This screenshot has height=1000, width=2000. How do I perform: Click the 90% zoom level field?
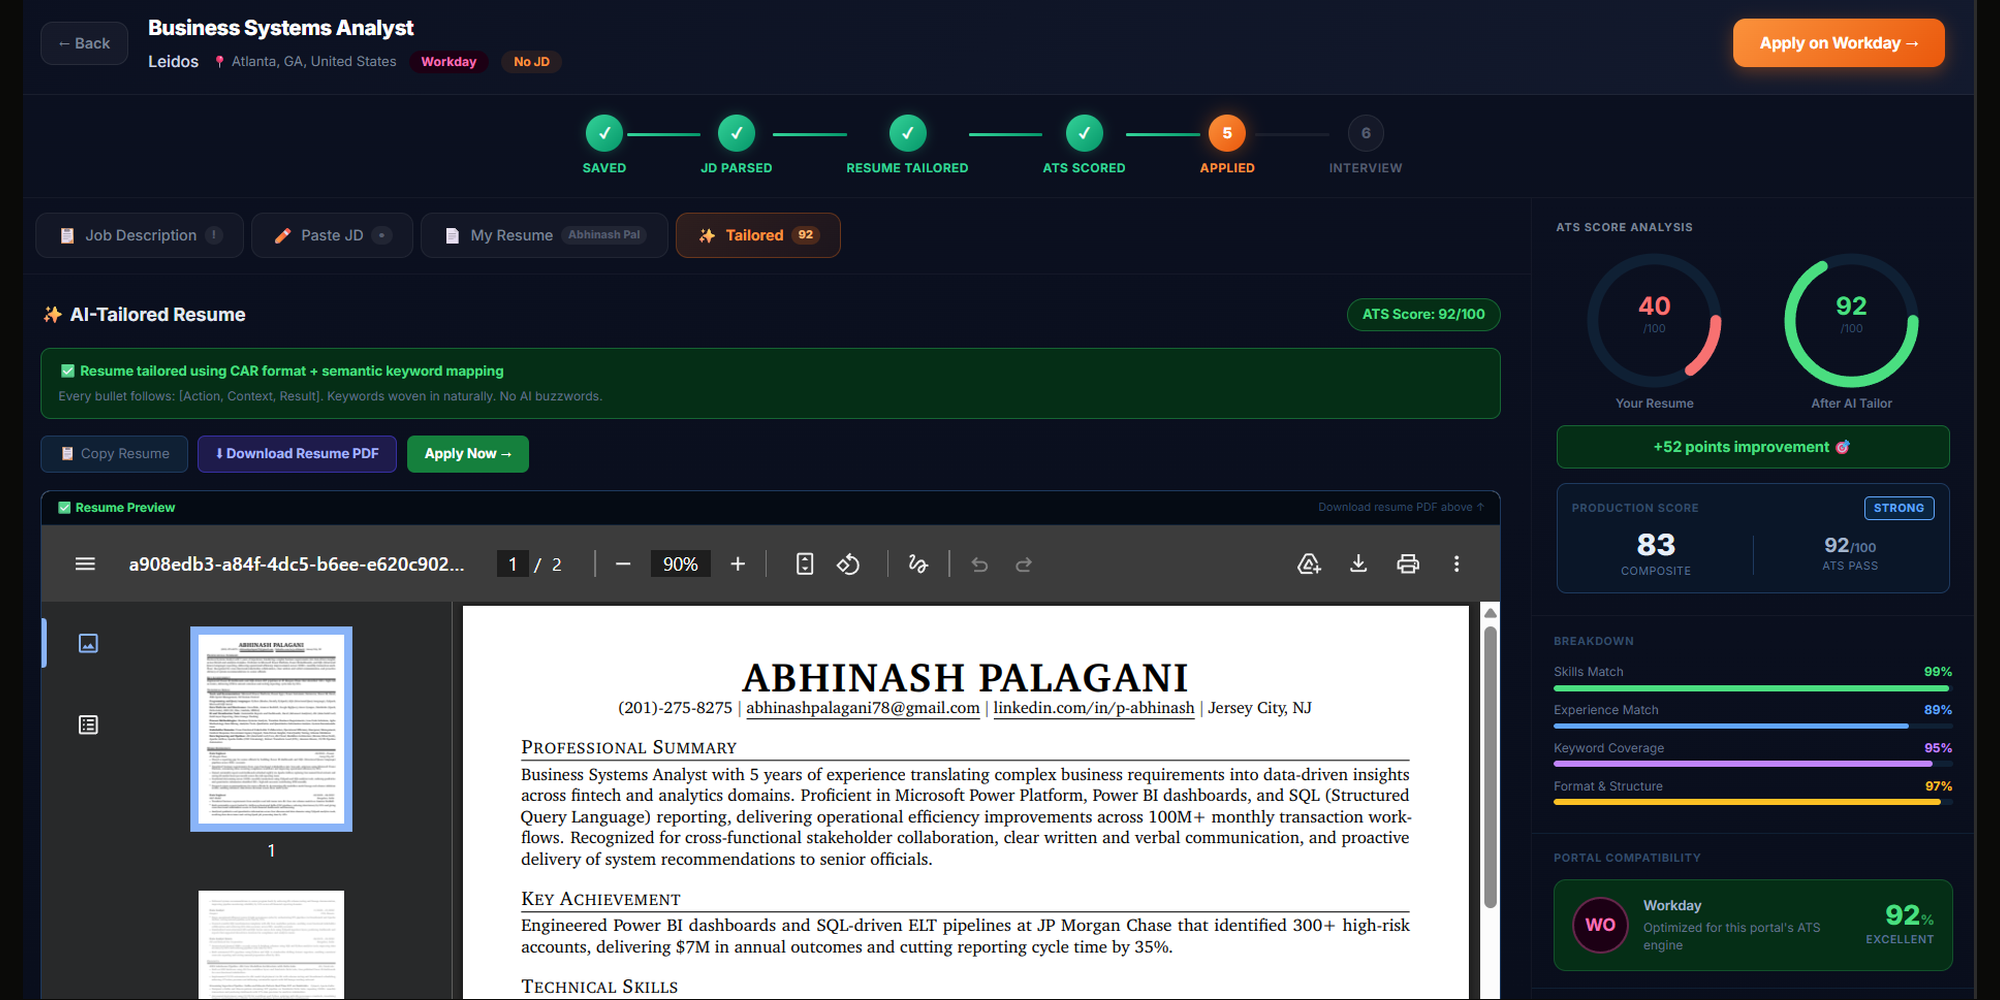coord(680,564)
